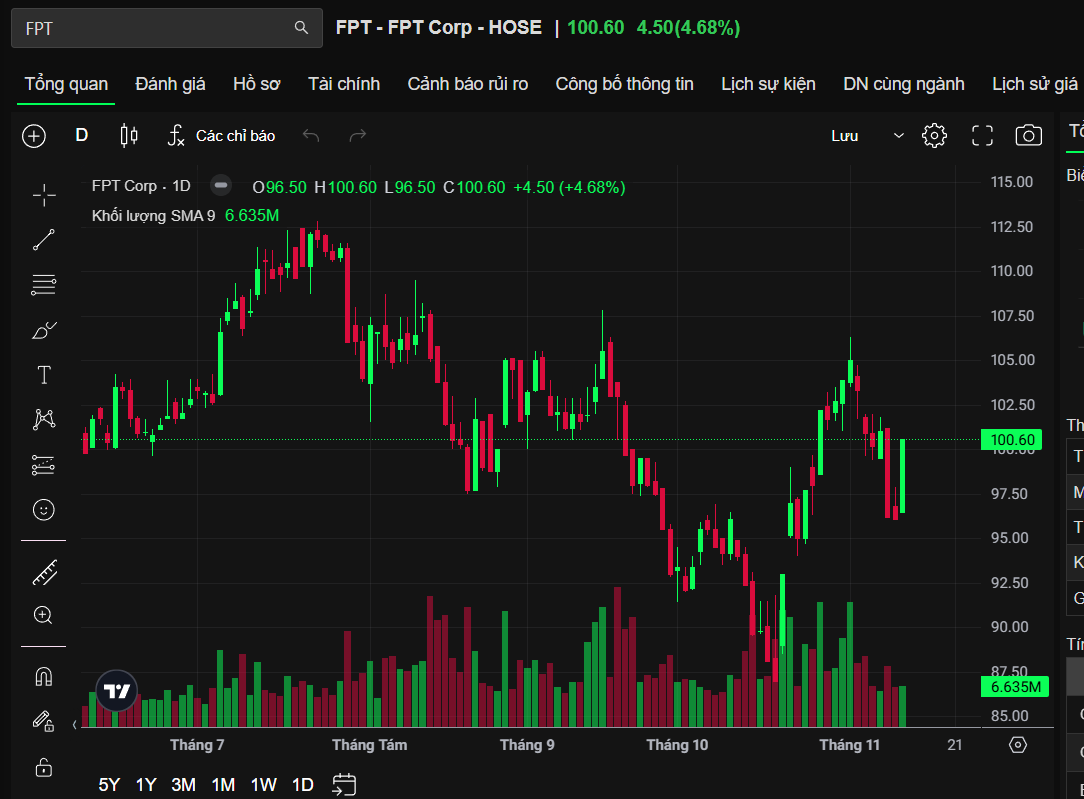This screenshot has width=1084, height=799.
Task: Select the trend line drawing tool
Action: click(43, 240)
